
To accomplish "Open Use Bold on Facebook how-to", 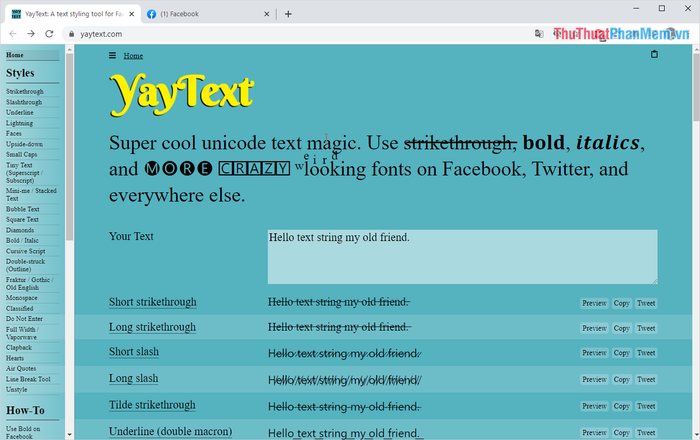I will 23,432.
